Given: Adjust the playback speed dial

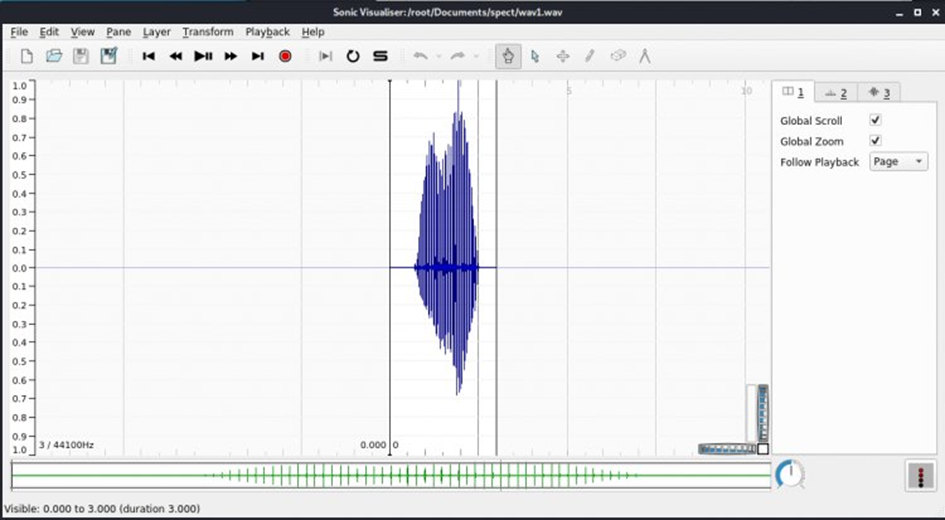Looking at the screenshot, I should click(790, 474).
